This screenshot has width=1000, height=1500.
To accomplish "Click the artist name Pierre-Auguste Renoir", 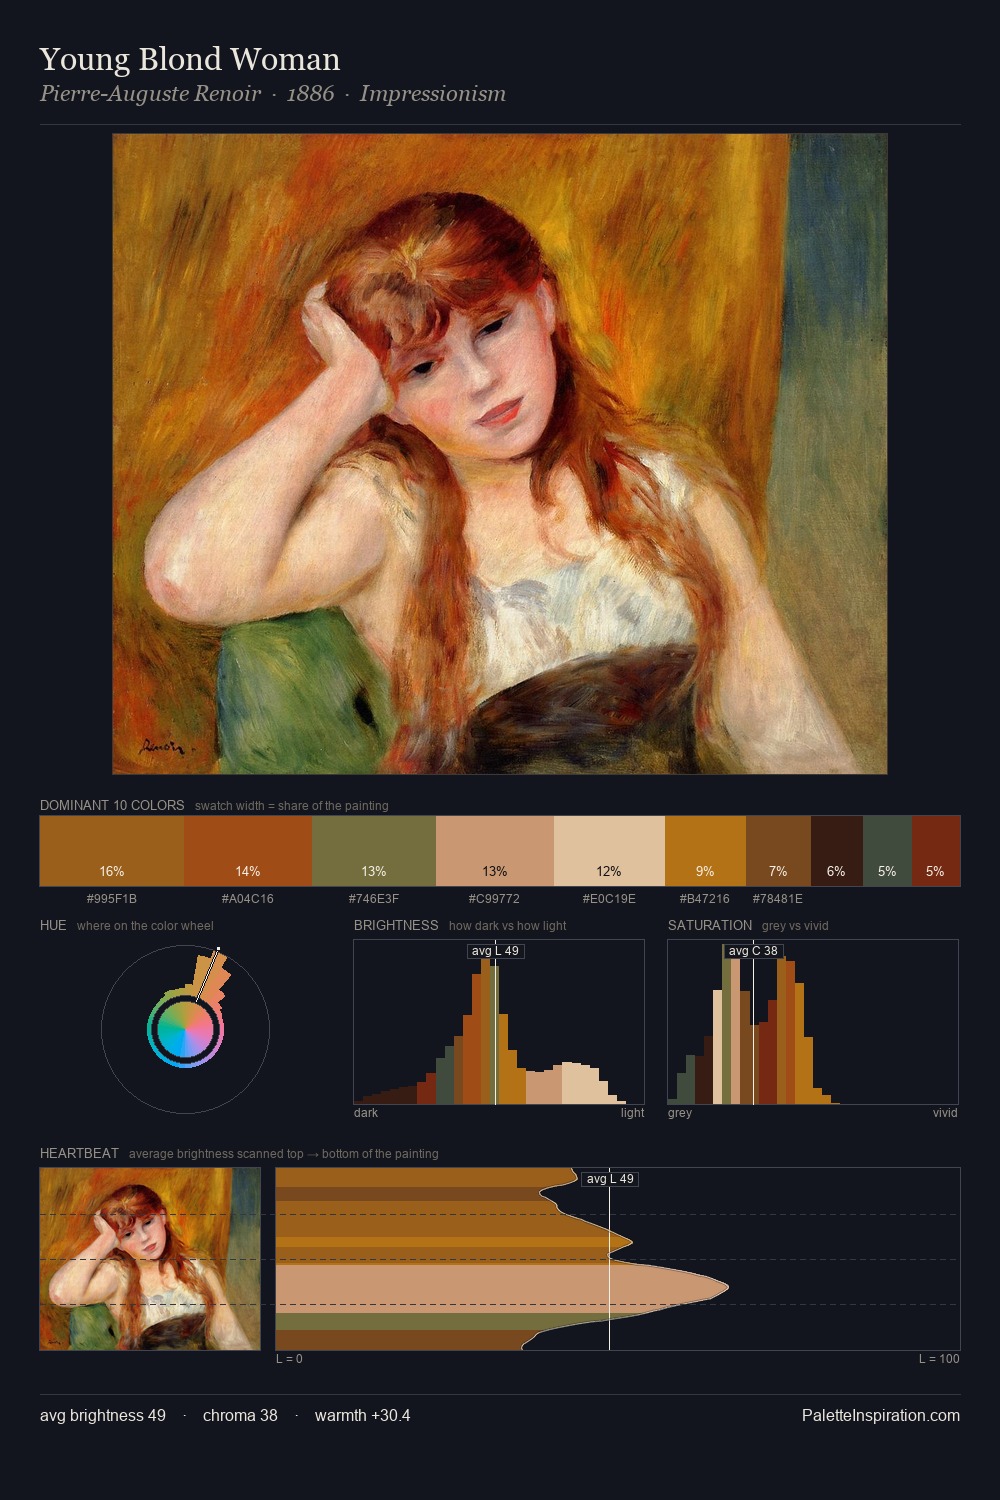I will [x=150, y=94].
